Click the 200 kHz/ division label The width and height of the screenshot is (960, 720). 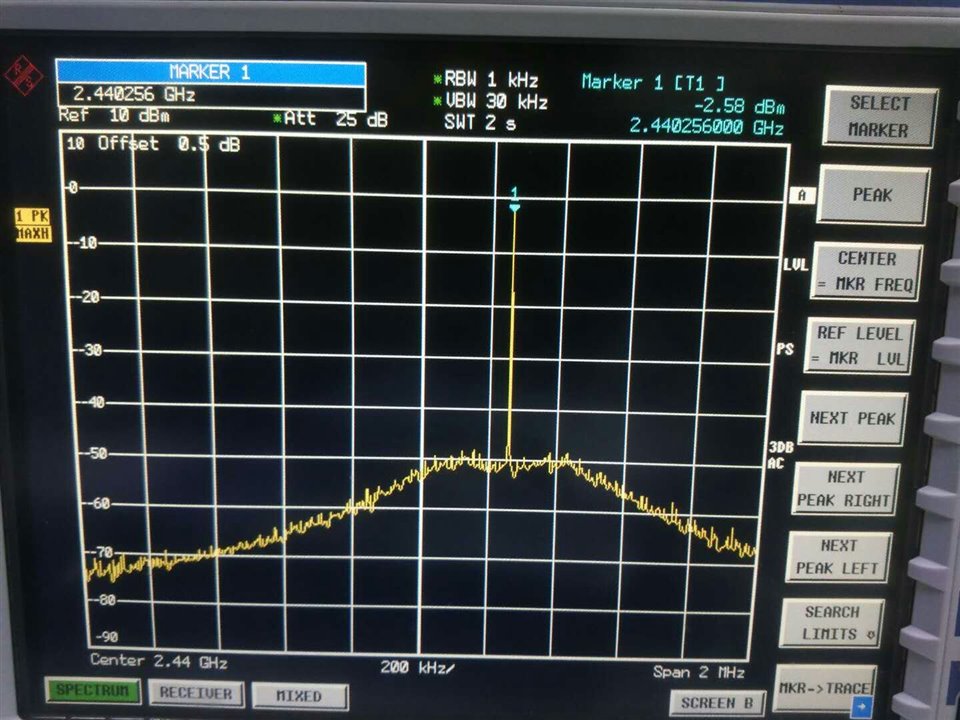tap(418, 667)
